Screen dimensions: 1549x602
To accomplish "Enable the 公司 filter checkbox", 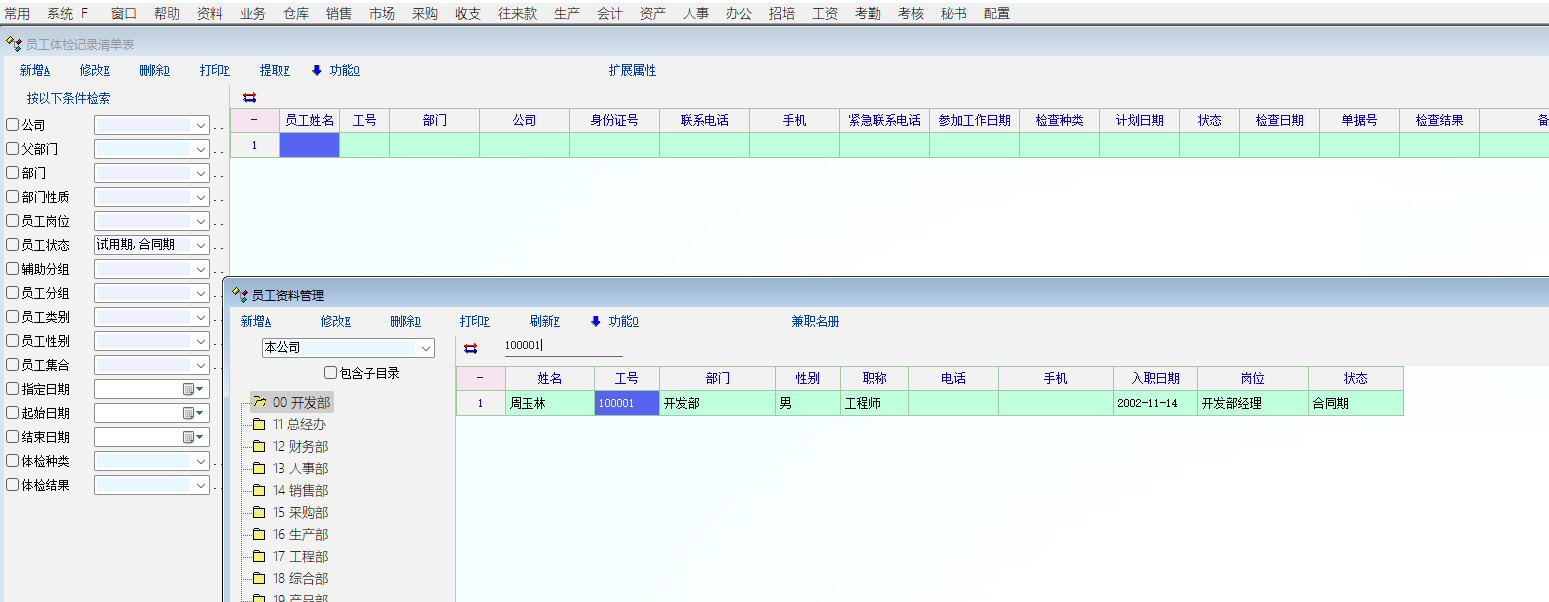I will tap(13, 126).
